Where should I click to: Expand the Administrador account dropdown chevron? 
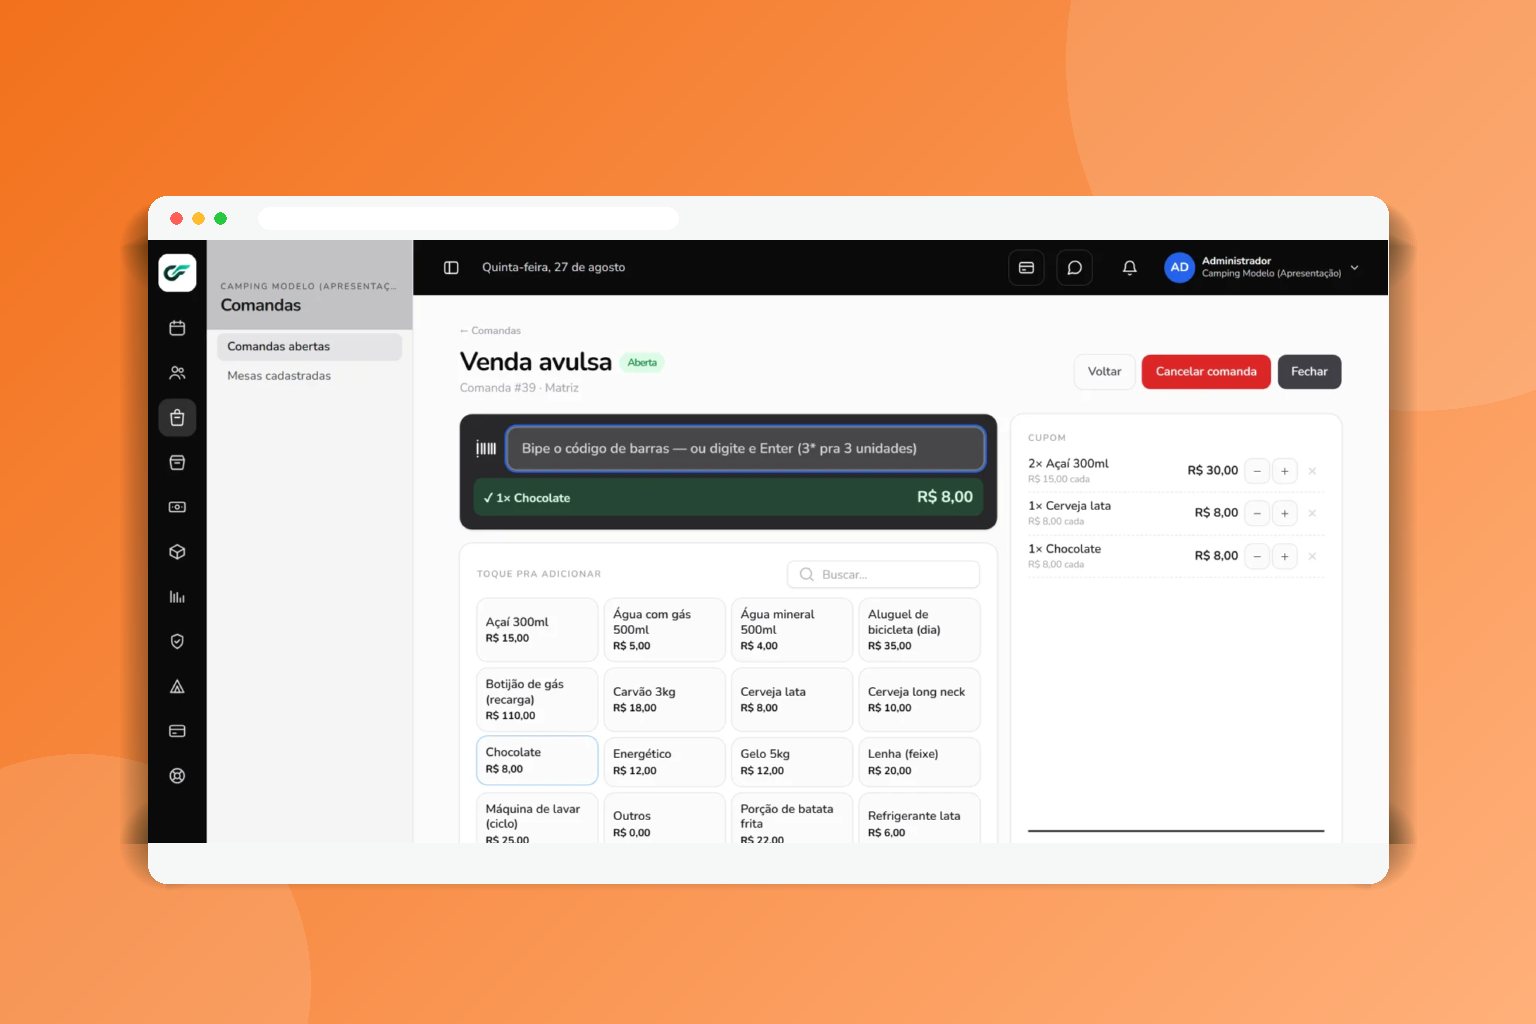[x=1354, y=268]
